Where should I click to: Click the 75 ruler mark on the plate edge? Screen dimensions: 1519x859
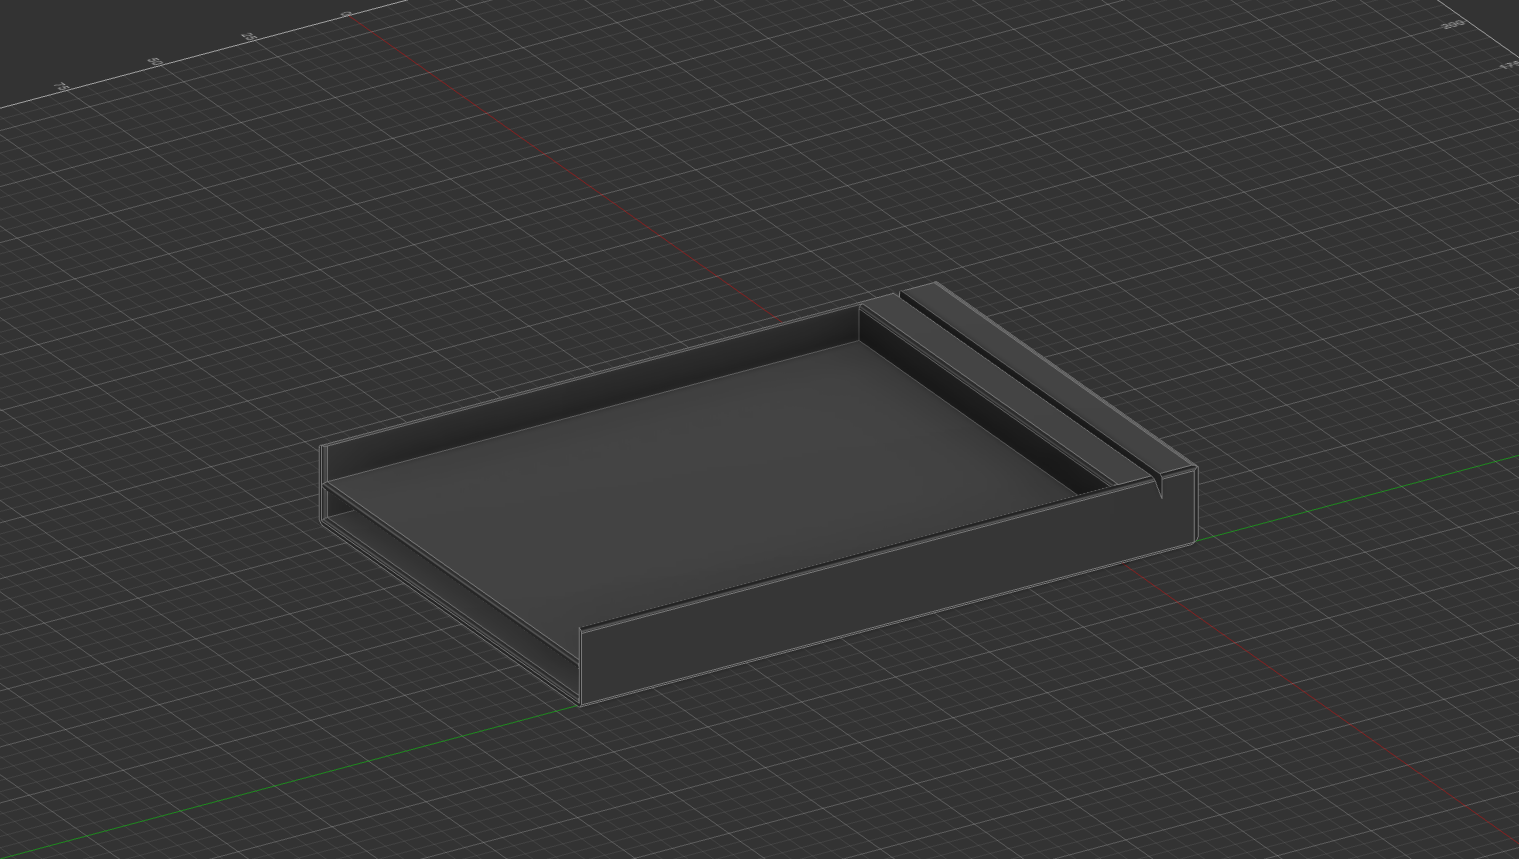coord(62,86)
